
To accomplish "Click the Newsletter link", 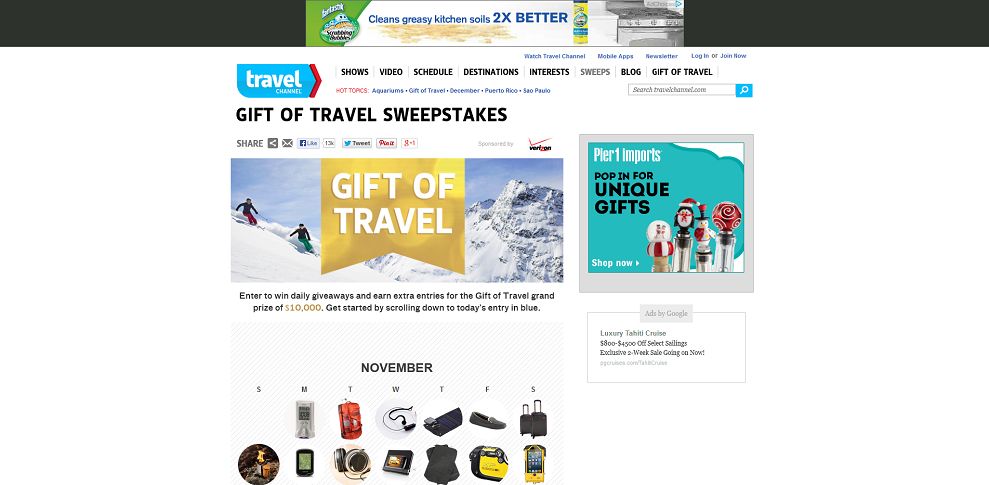I will point(661,56).
